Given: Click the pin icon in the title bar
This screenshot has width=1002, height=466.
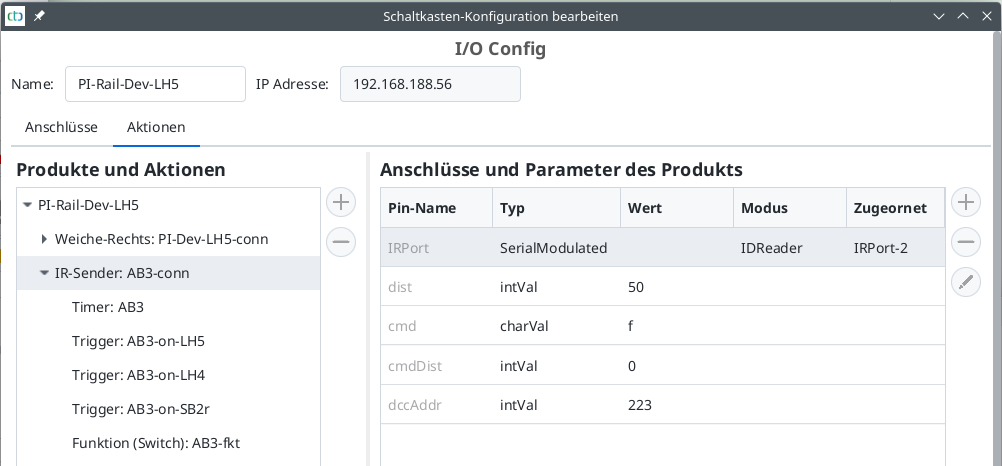Looking at the screenshot, I should 39,17.
